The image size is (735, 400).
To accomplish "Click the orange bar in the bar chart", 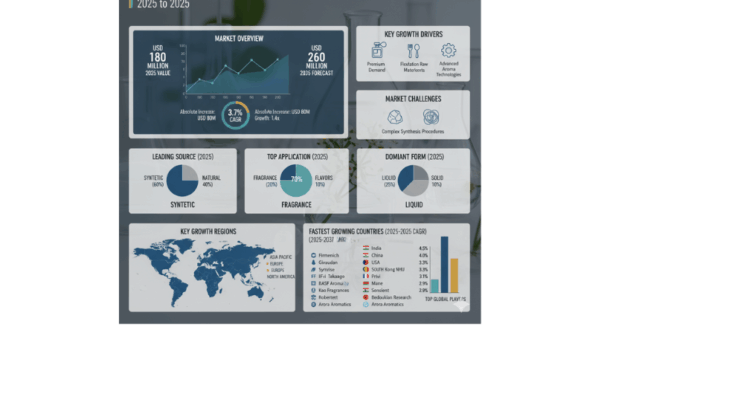I will tap(454, 276).
